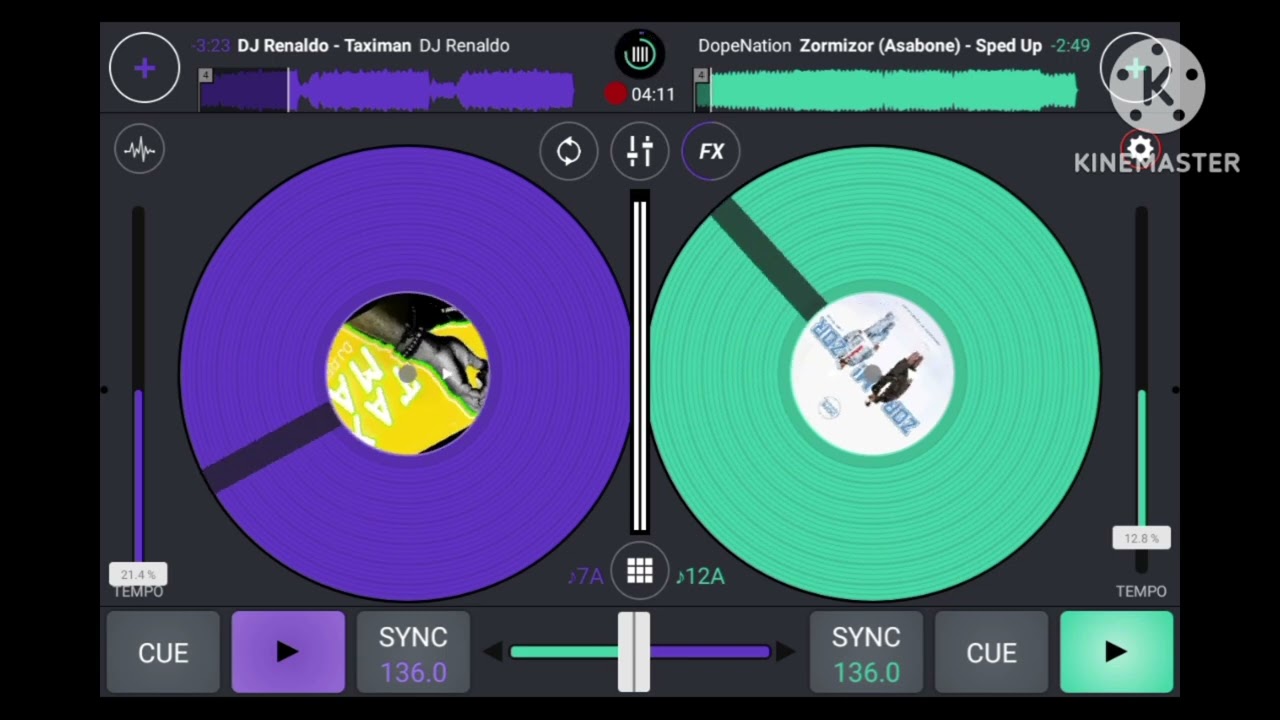Image resolution: width=1280 pixels, height=720 pixels.
Task: Click the right tempo handle at 12.8%
Action: coord(1141,538)
